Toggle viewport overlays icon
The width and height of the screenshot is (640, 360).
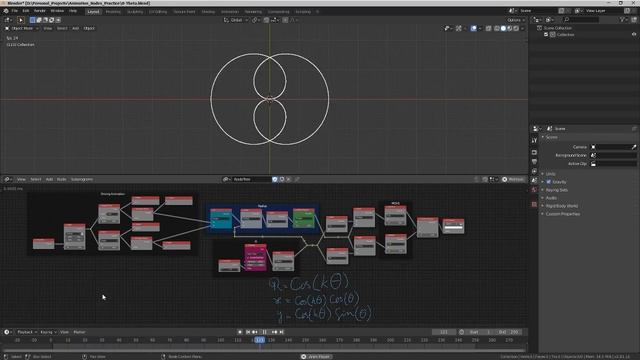coord(473,29)
